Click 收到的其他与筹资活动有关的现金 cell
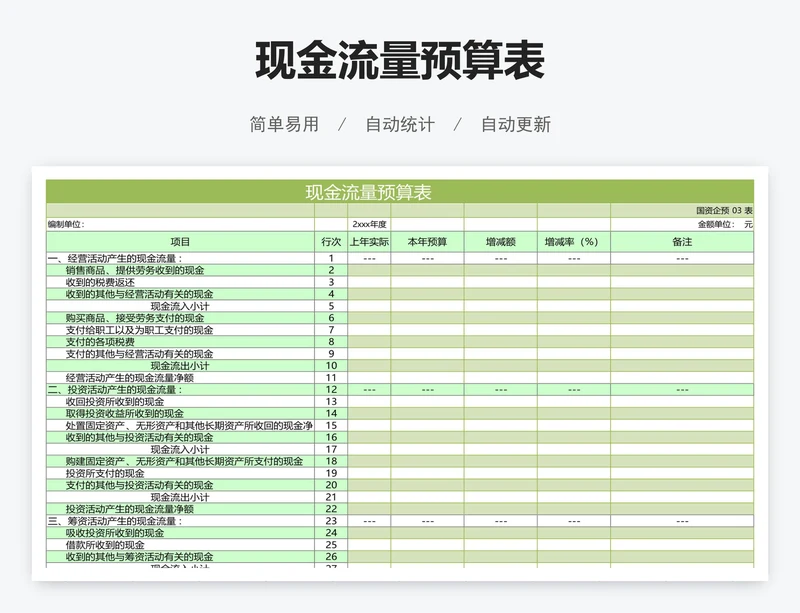800x613 pixels. 180,557
